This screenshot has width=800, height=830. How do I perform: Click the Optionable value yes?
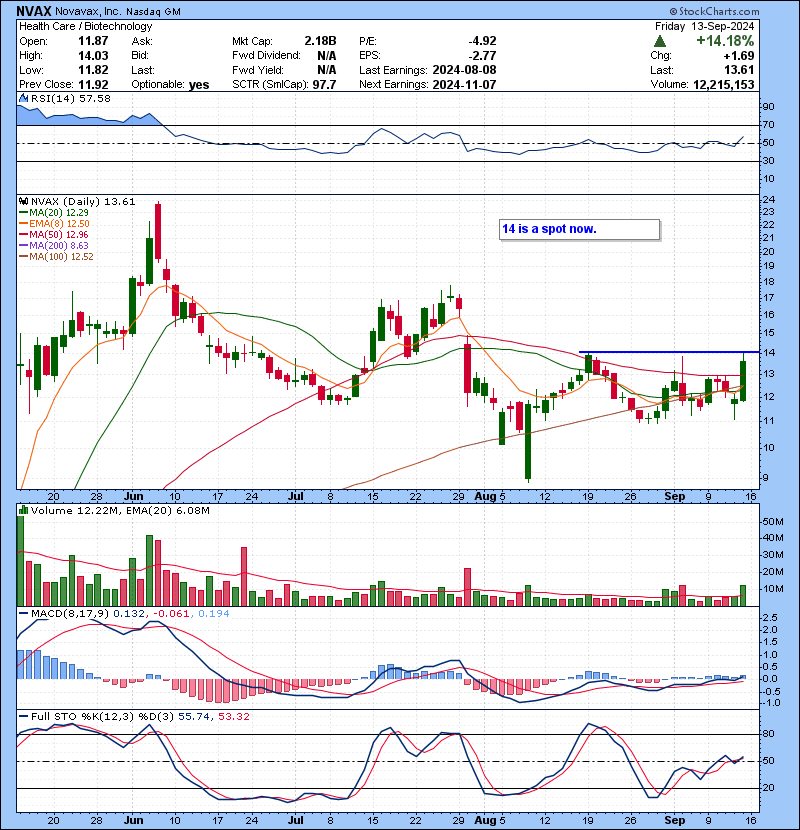coord(199,85)
